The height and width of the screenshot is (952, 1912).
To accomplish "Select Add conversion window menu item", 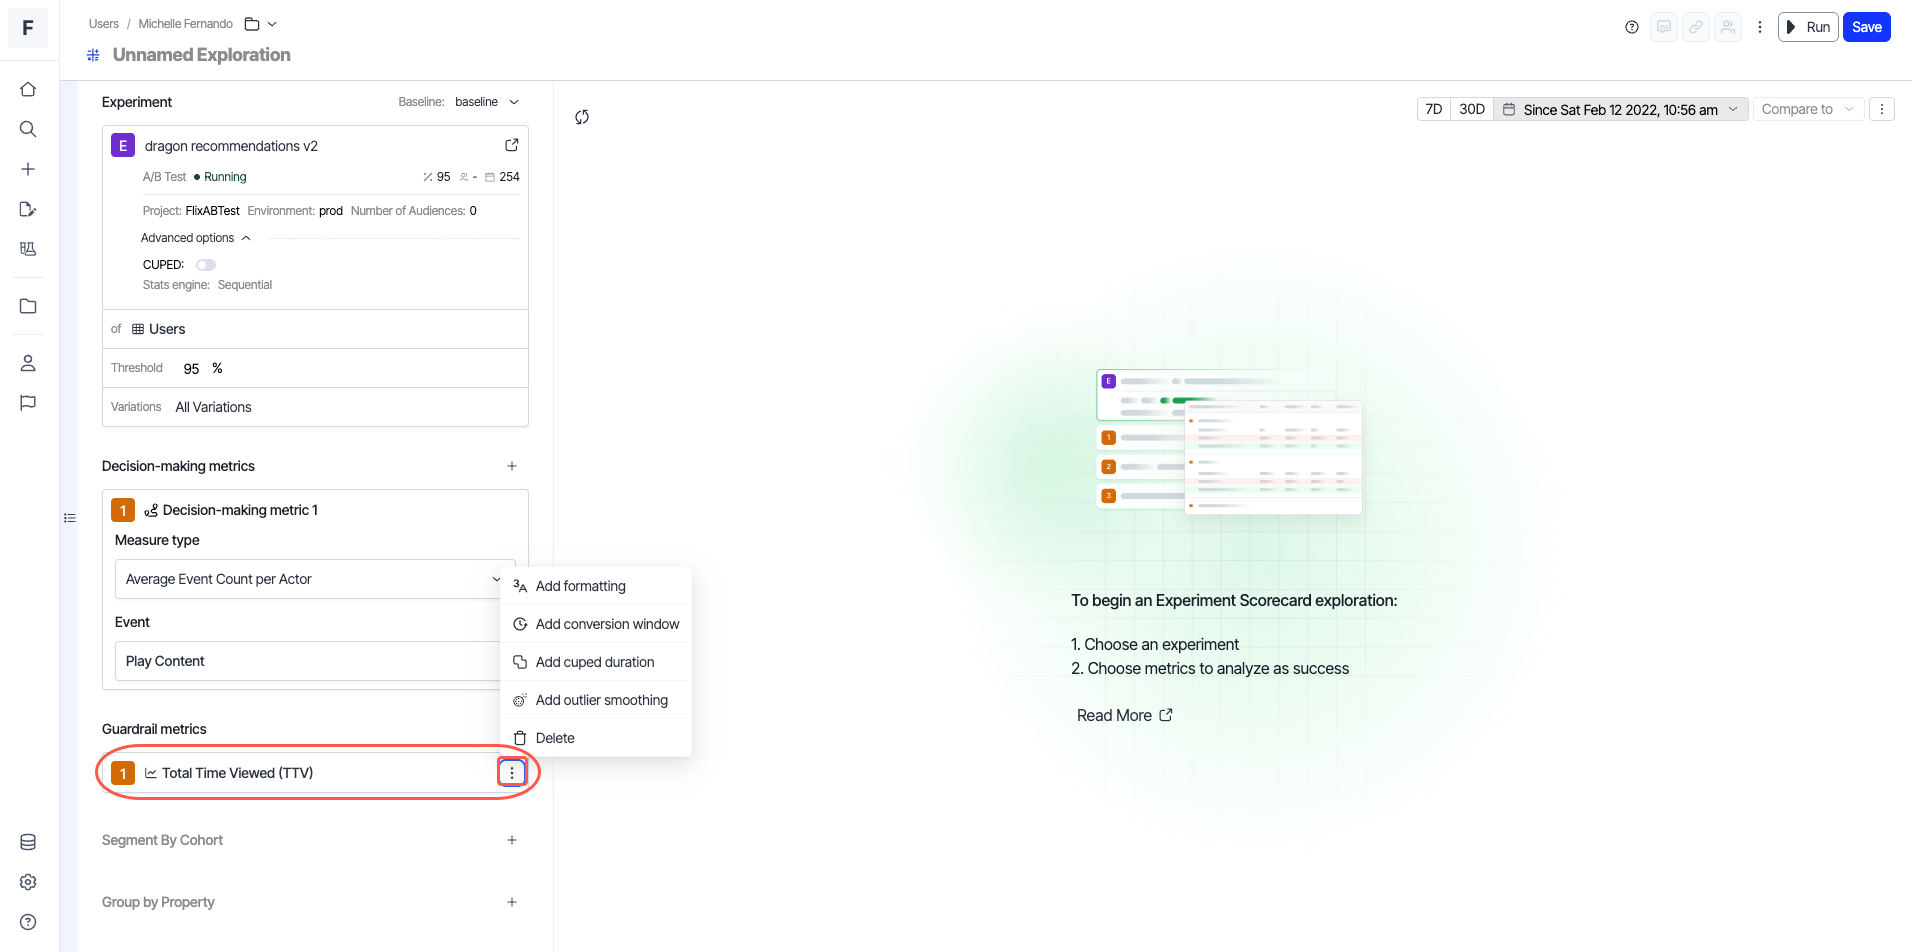I will pos(607,624).
